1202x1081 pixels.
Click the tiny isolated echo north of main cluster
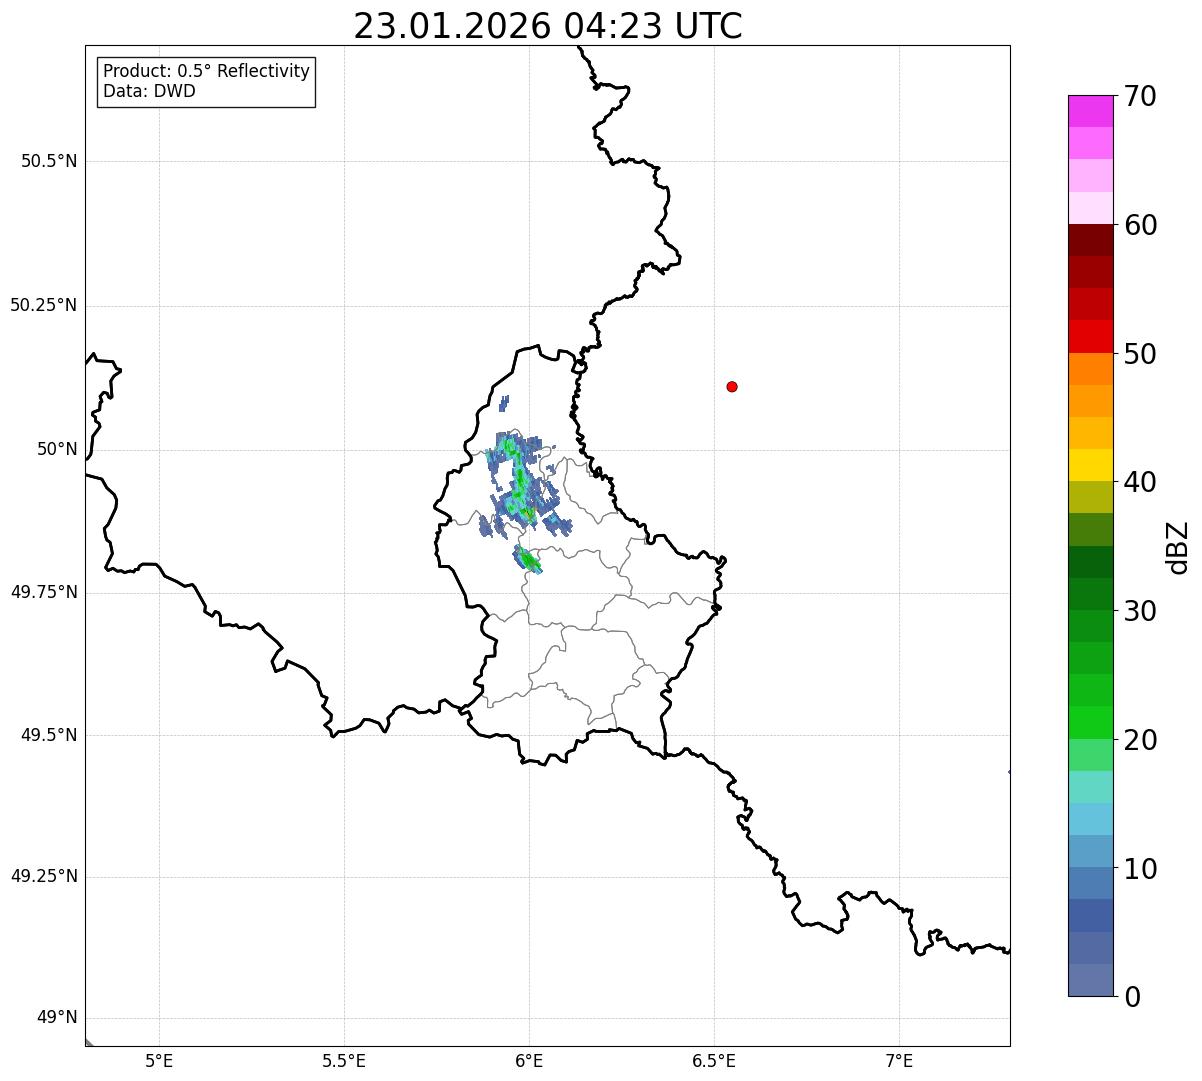click(503, 403)
